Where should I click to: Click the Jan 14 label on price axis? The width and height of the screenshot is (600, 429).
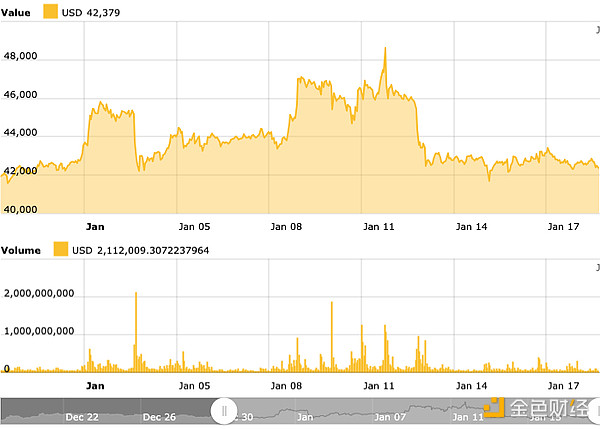click(471, 227)
